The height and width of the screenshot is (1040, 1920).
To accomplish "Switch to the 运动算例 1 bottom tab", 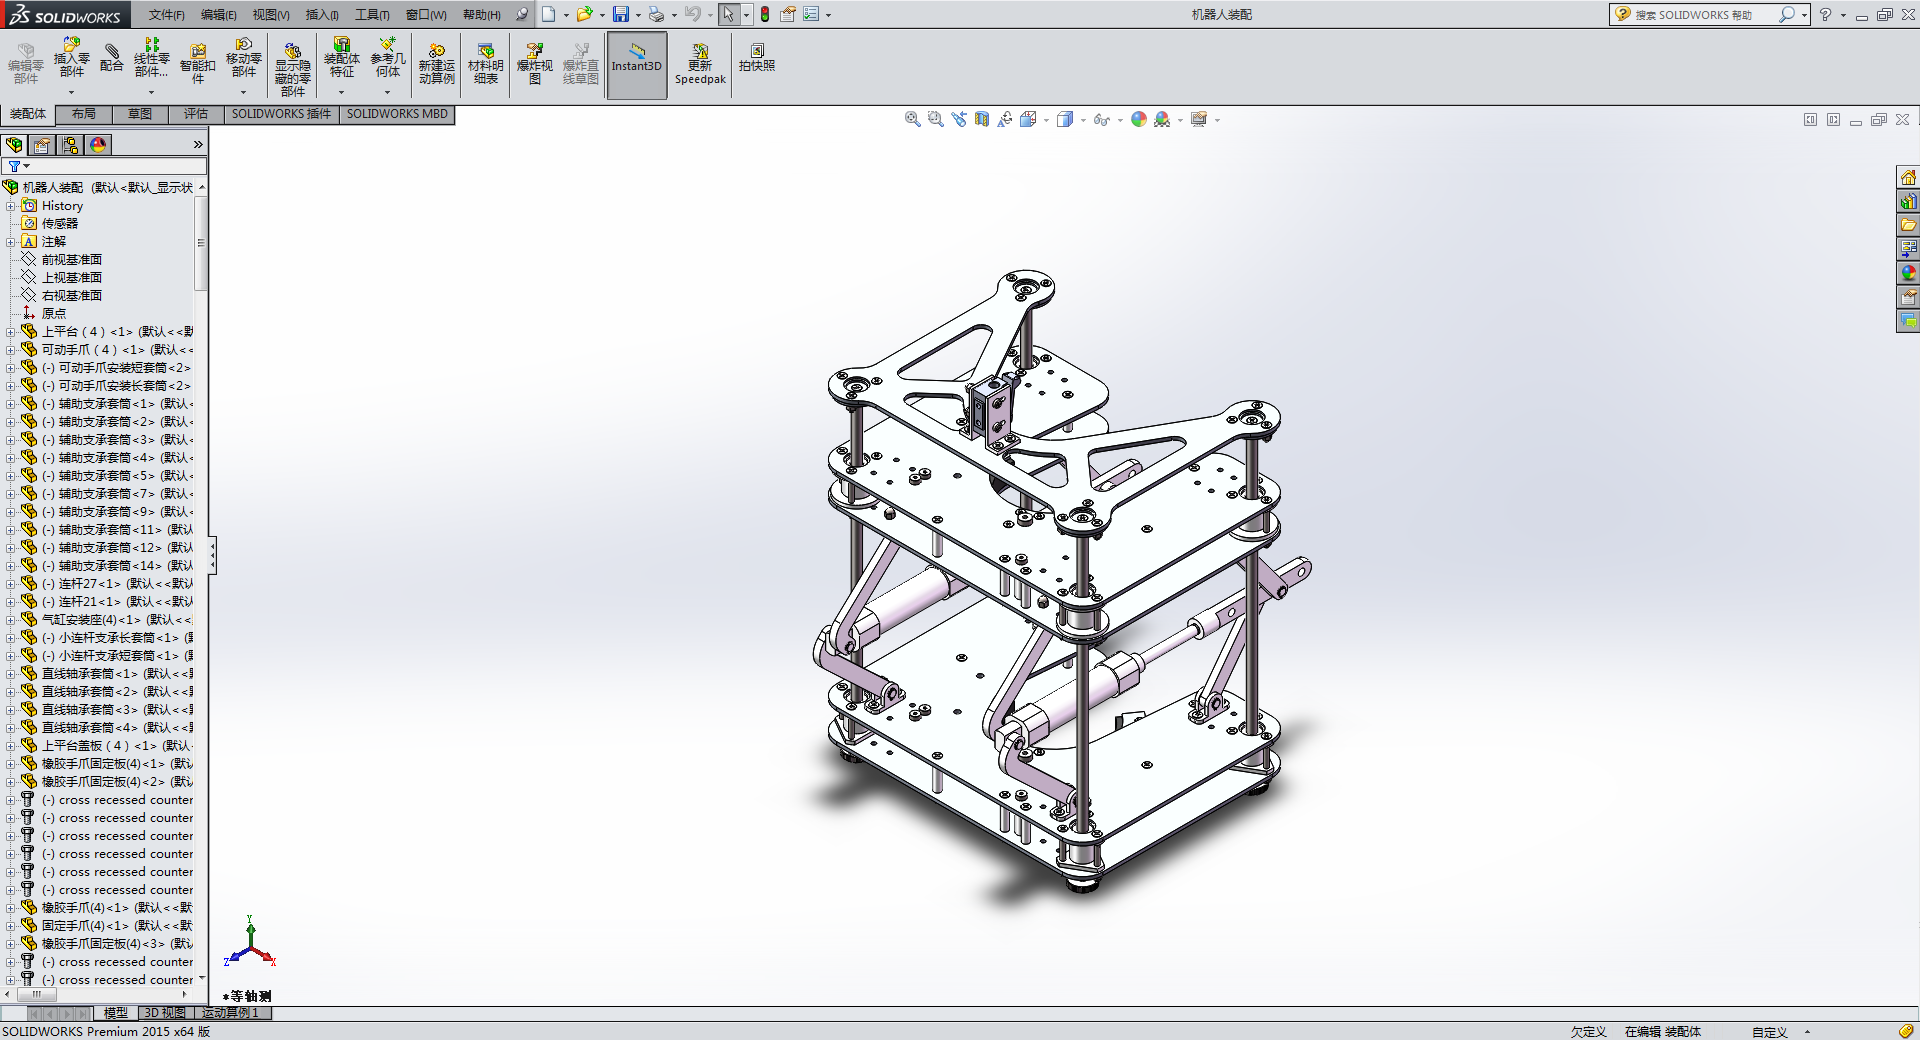I will click(x=231, y=1013).
